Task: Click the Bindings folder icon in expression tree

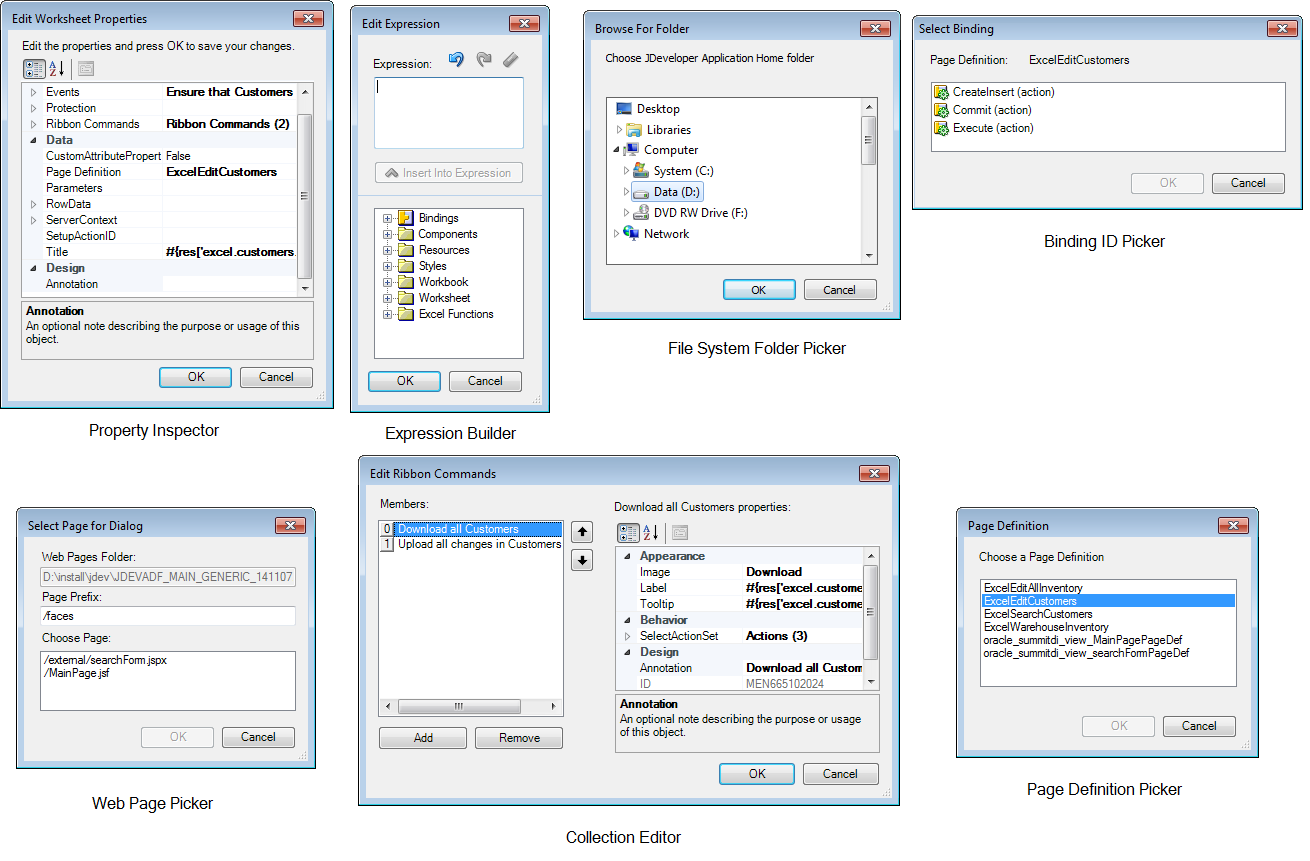Action: (405, 218)
